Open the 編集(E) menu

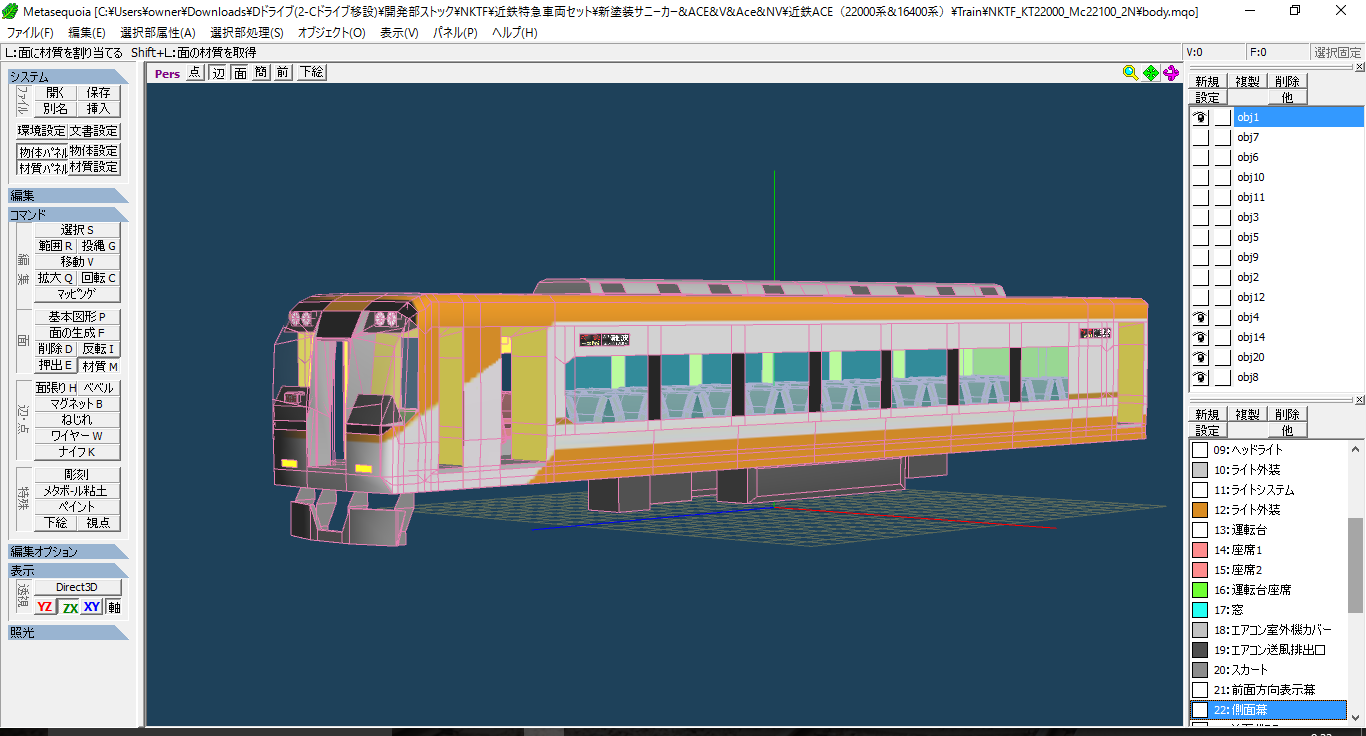coord(86,32)
